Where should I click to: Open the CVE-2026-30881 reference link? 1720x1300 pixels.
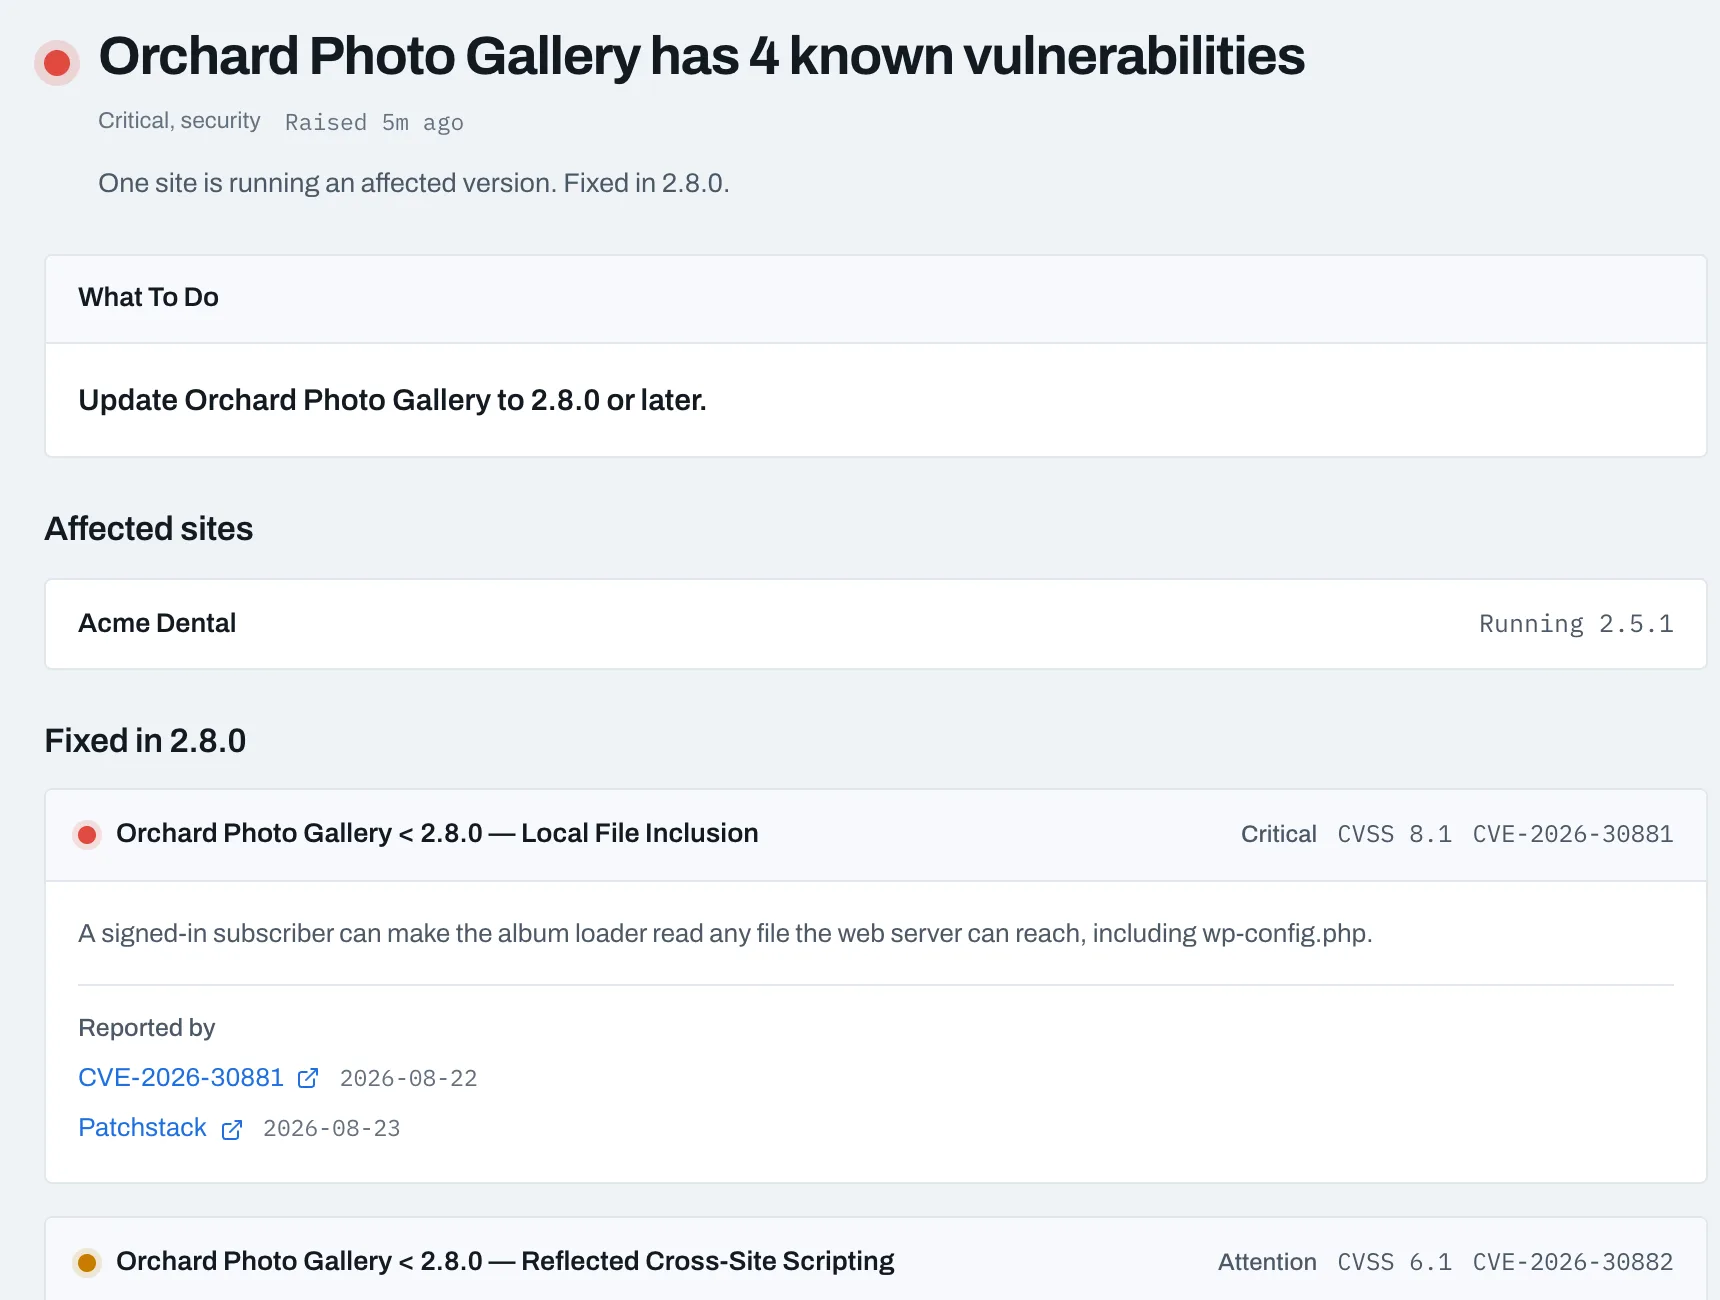point(181,1077)
